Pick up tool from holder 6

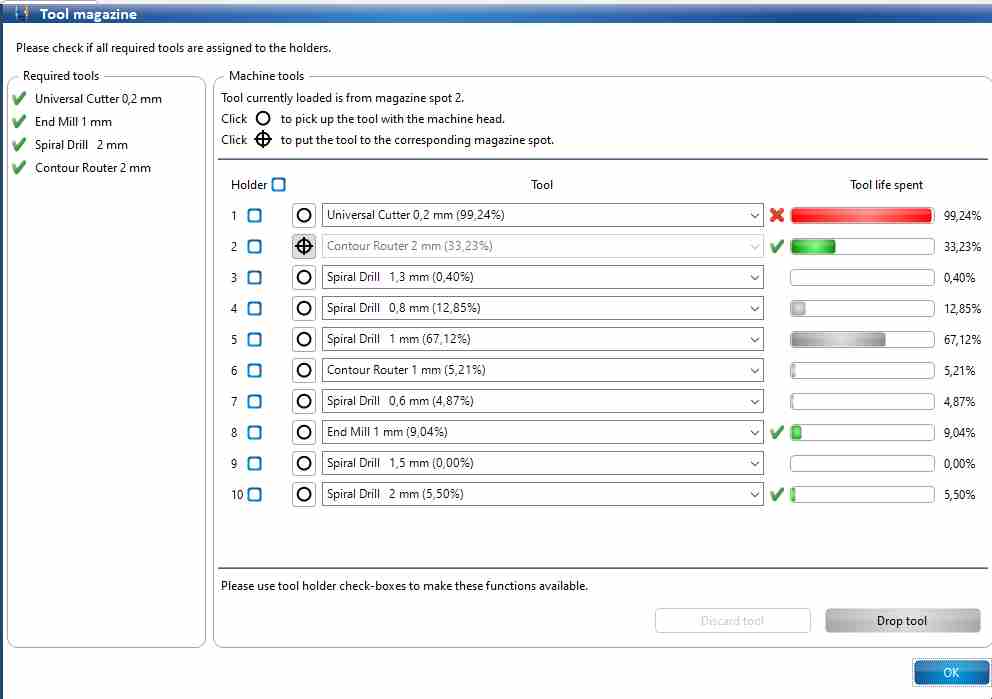[x=304, y=370]
